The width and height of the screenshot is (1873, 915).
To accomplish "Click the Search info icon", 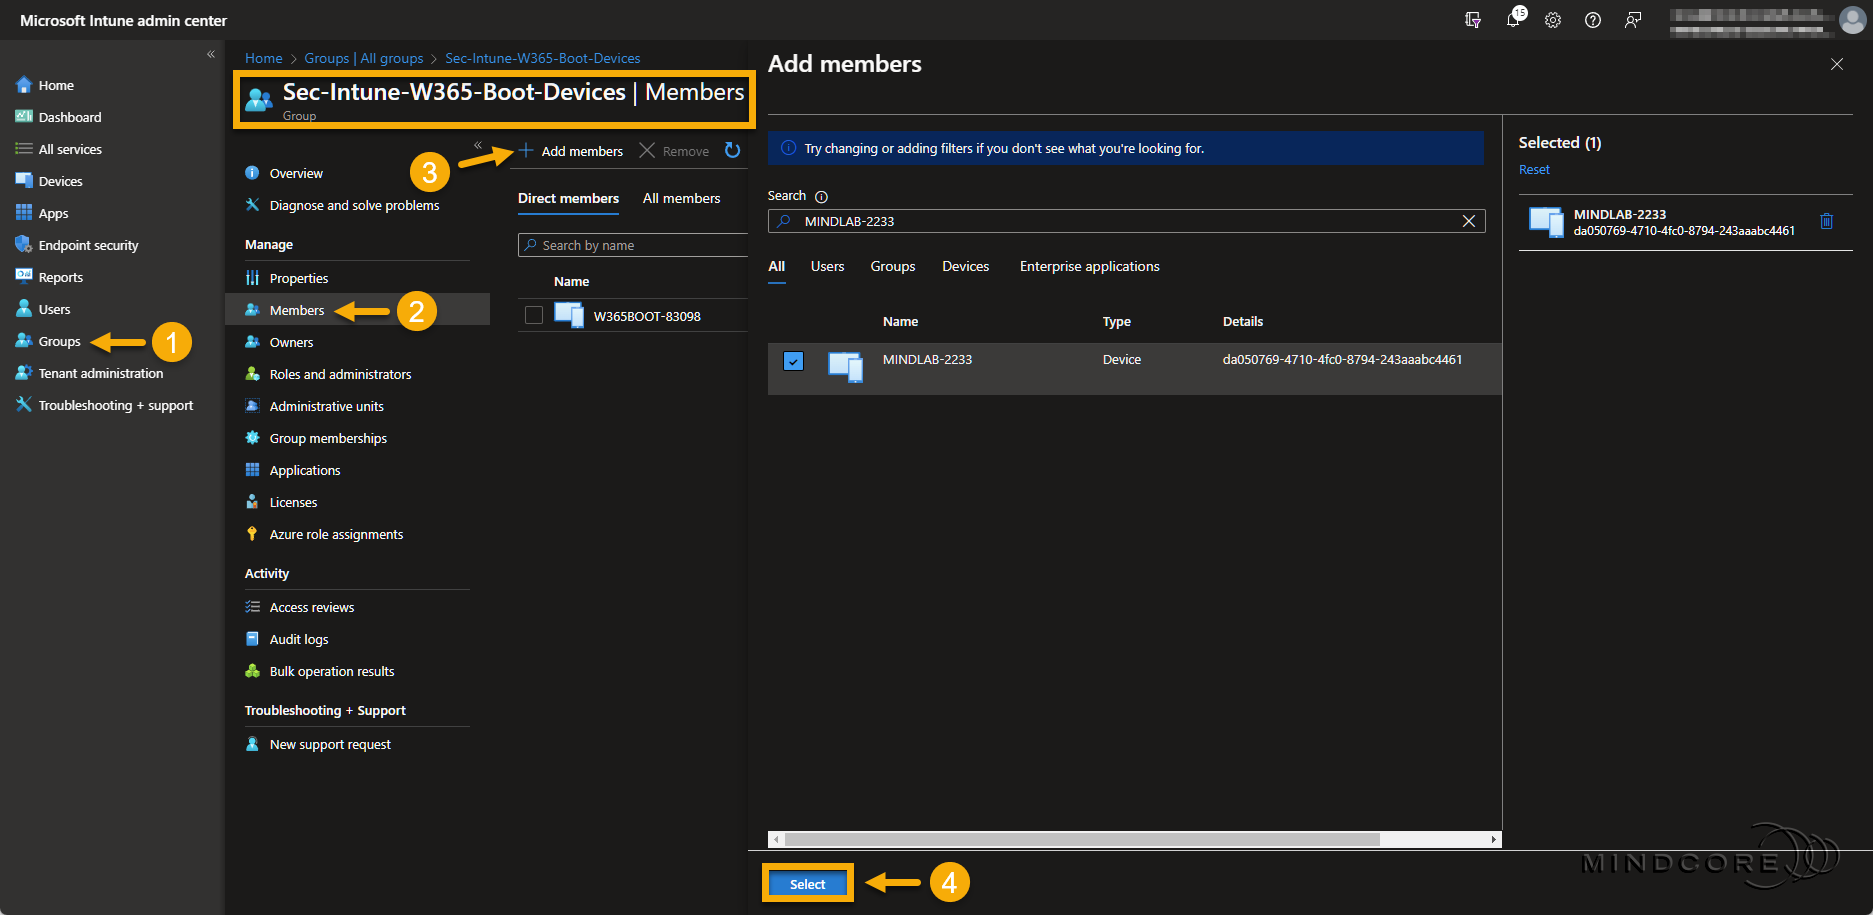I will pyautogui.click(x=821, y=197).
